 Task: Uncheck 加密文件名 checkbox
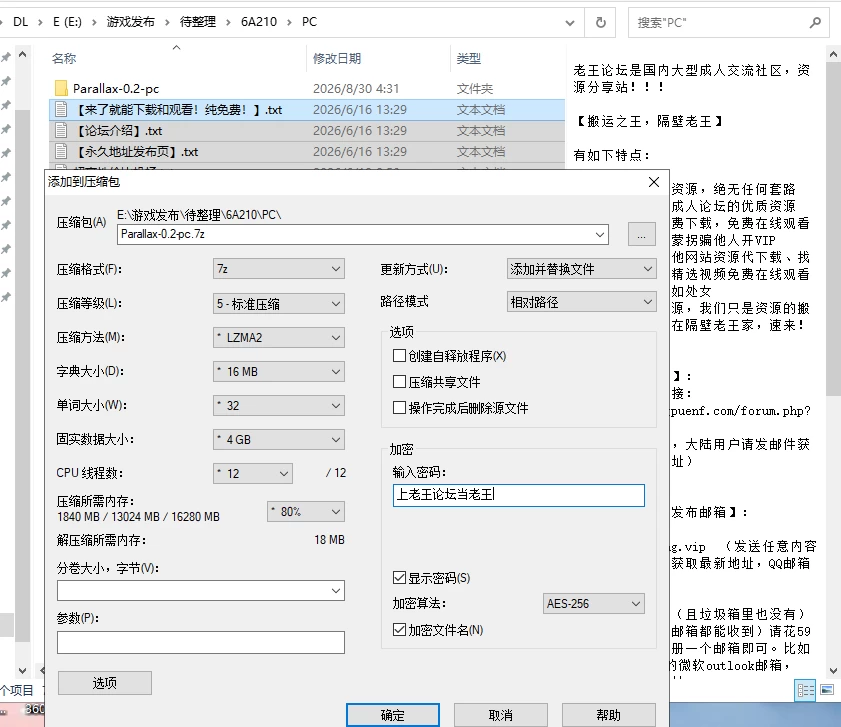pyautogui.click(x=399, y=629)
